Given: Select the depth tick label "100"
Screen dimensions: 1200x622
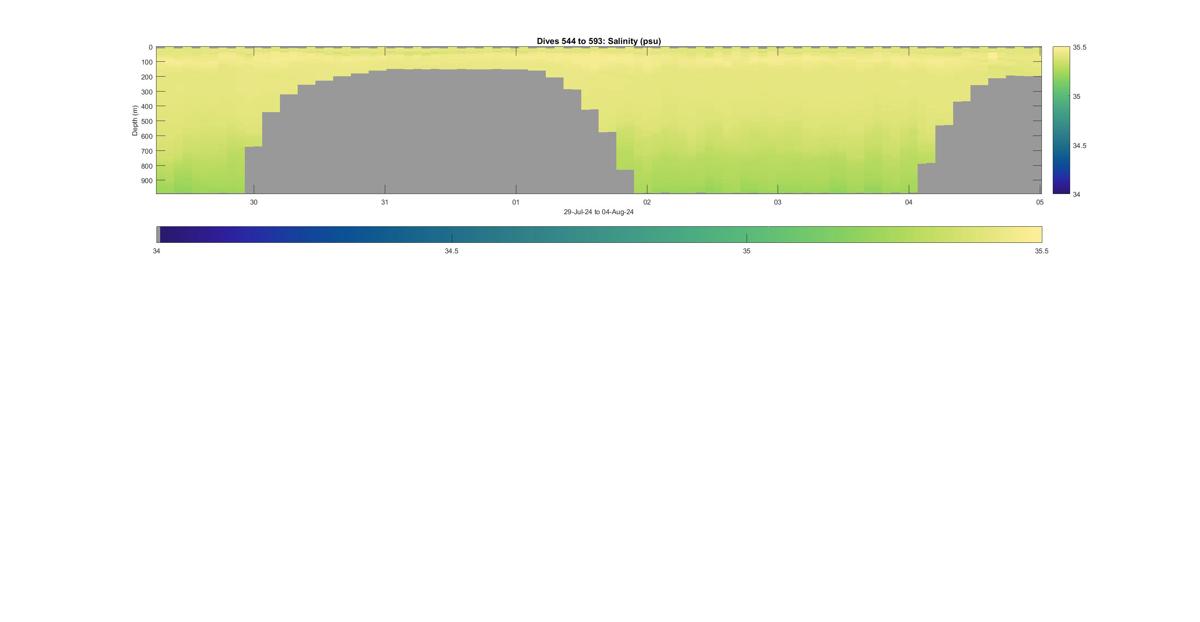Looking at the screenshot, I should [146, 62].
